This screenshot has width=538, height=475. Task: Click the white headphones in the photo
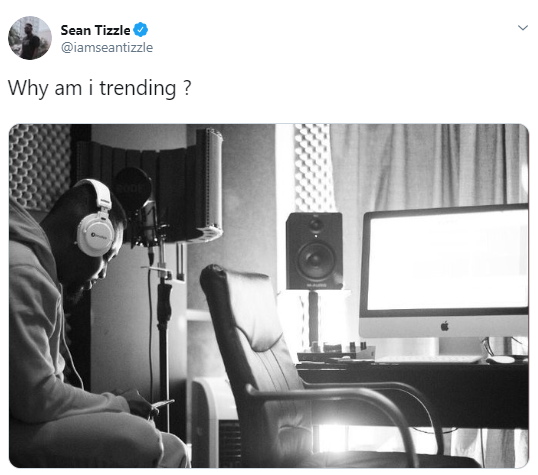click(x=95, y=219)
